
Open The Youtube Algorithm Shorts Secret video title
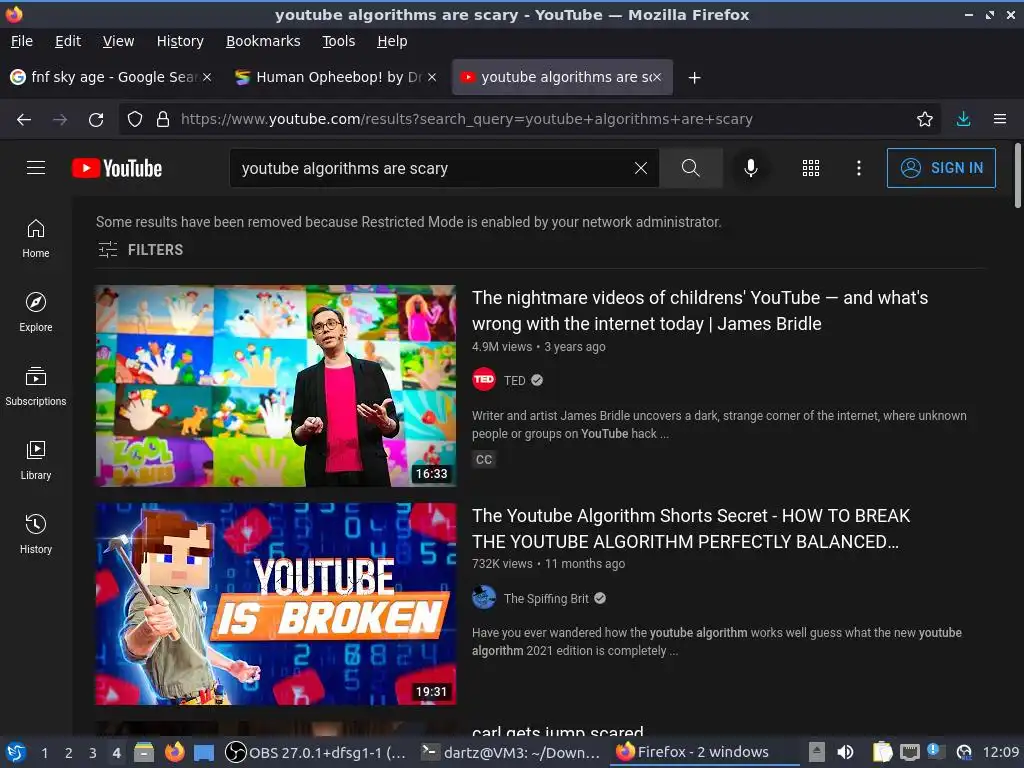click(x=691, y=528)
